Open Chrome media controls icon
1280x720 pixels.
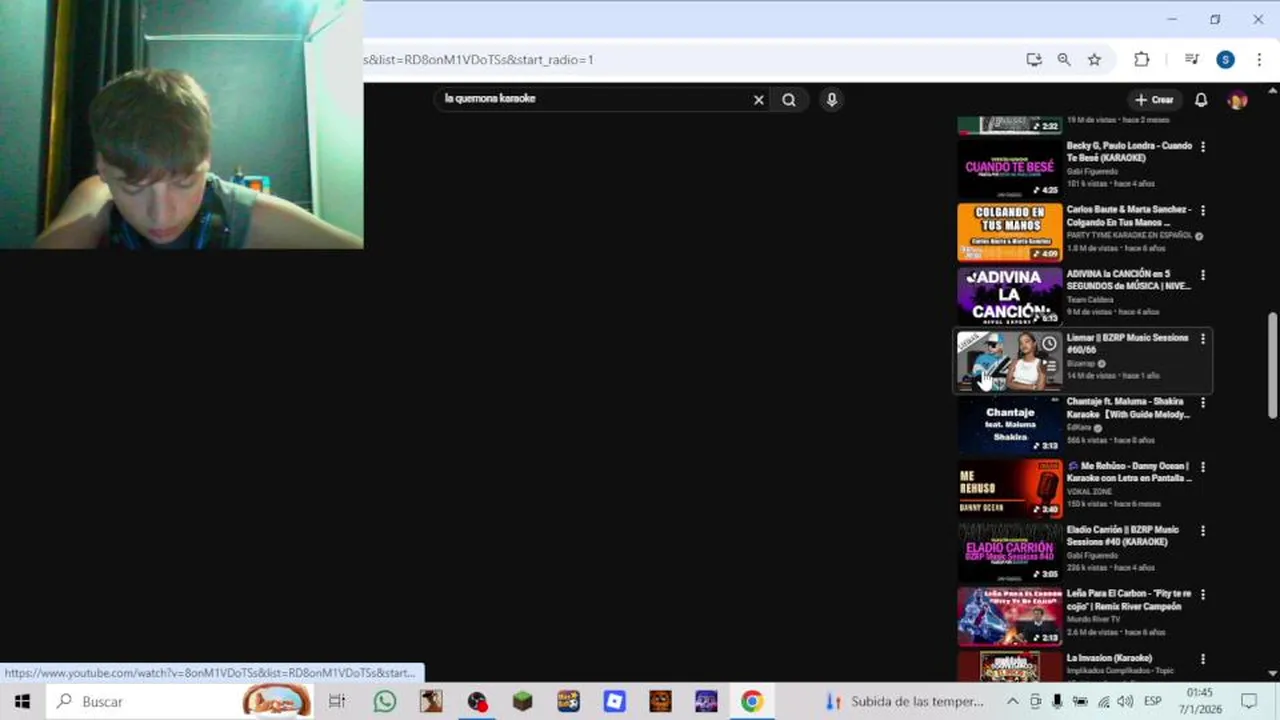click(1191, 60)
